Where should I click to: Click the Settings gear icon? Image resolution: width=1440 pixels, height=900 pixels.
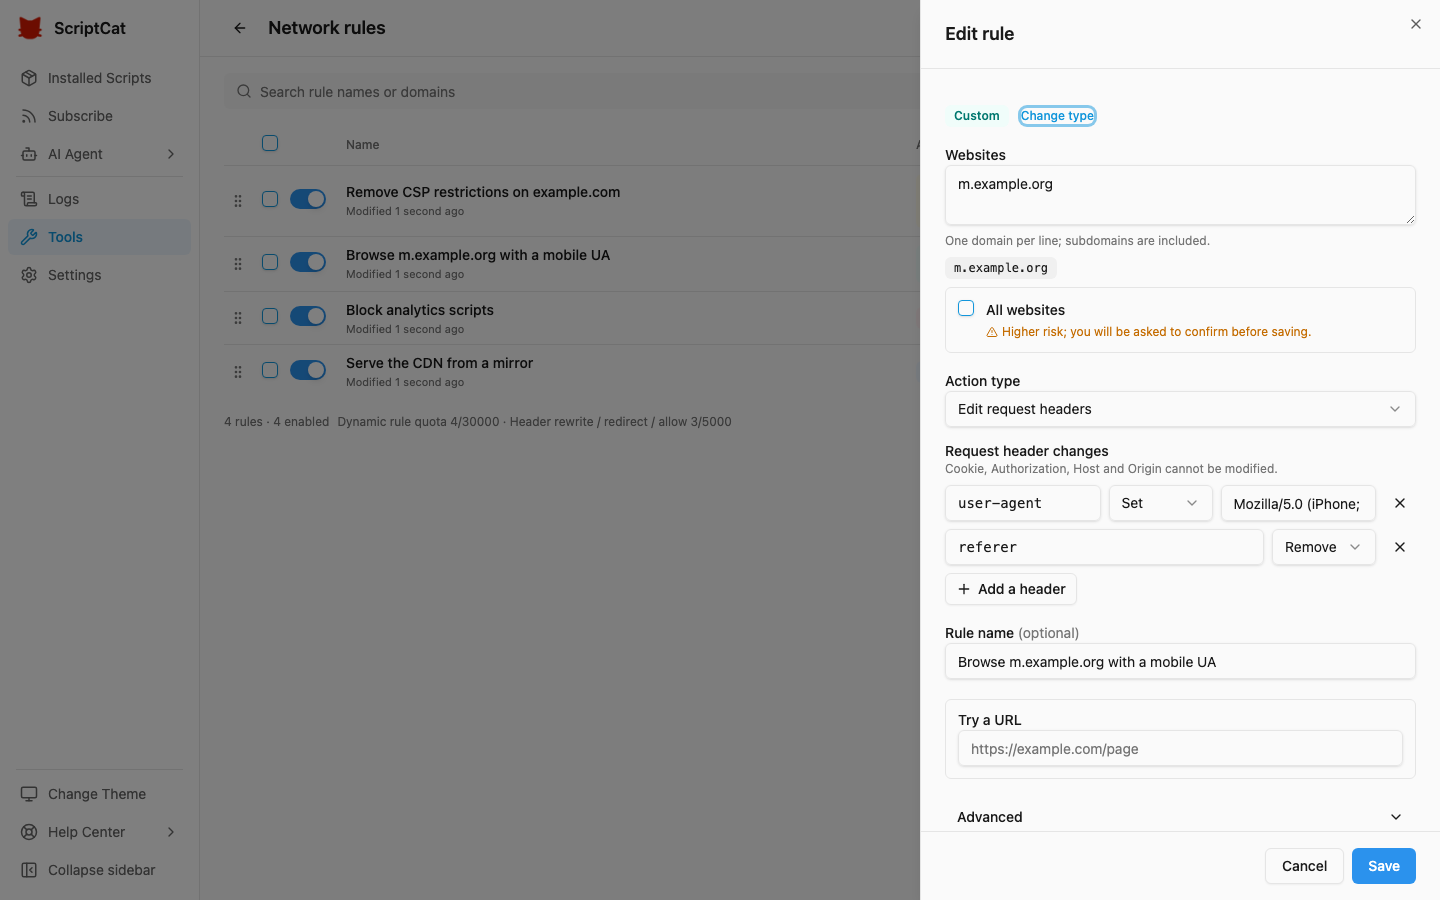pos(29,275)
